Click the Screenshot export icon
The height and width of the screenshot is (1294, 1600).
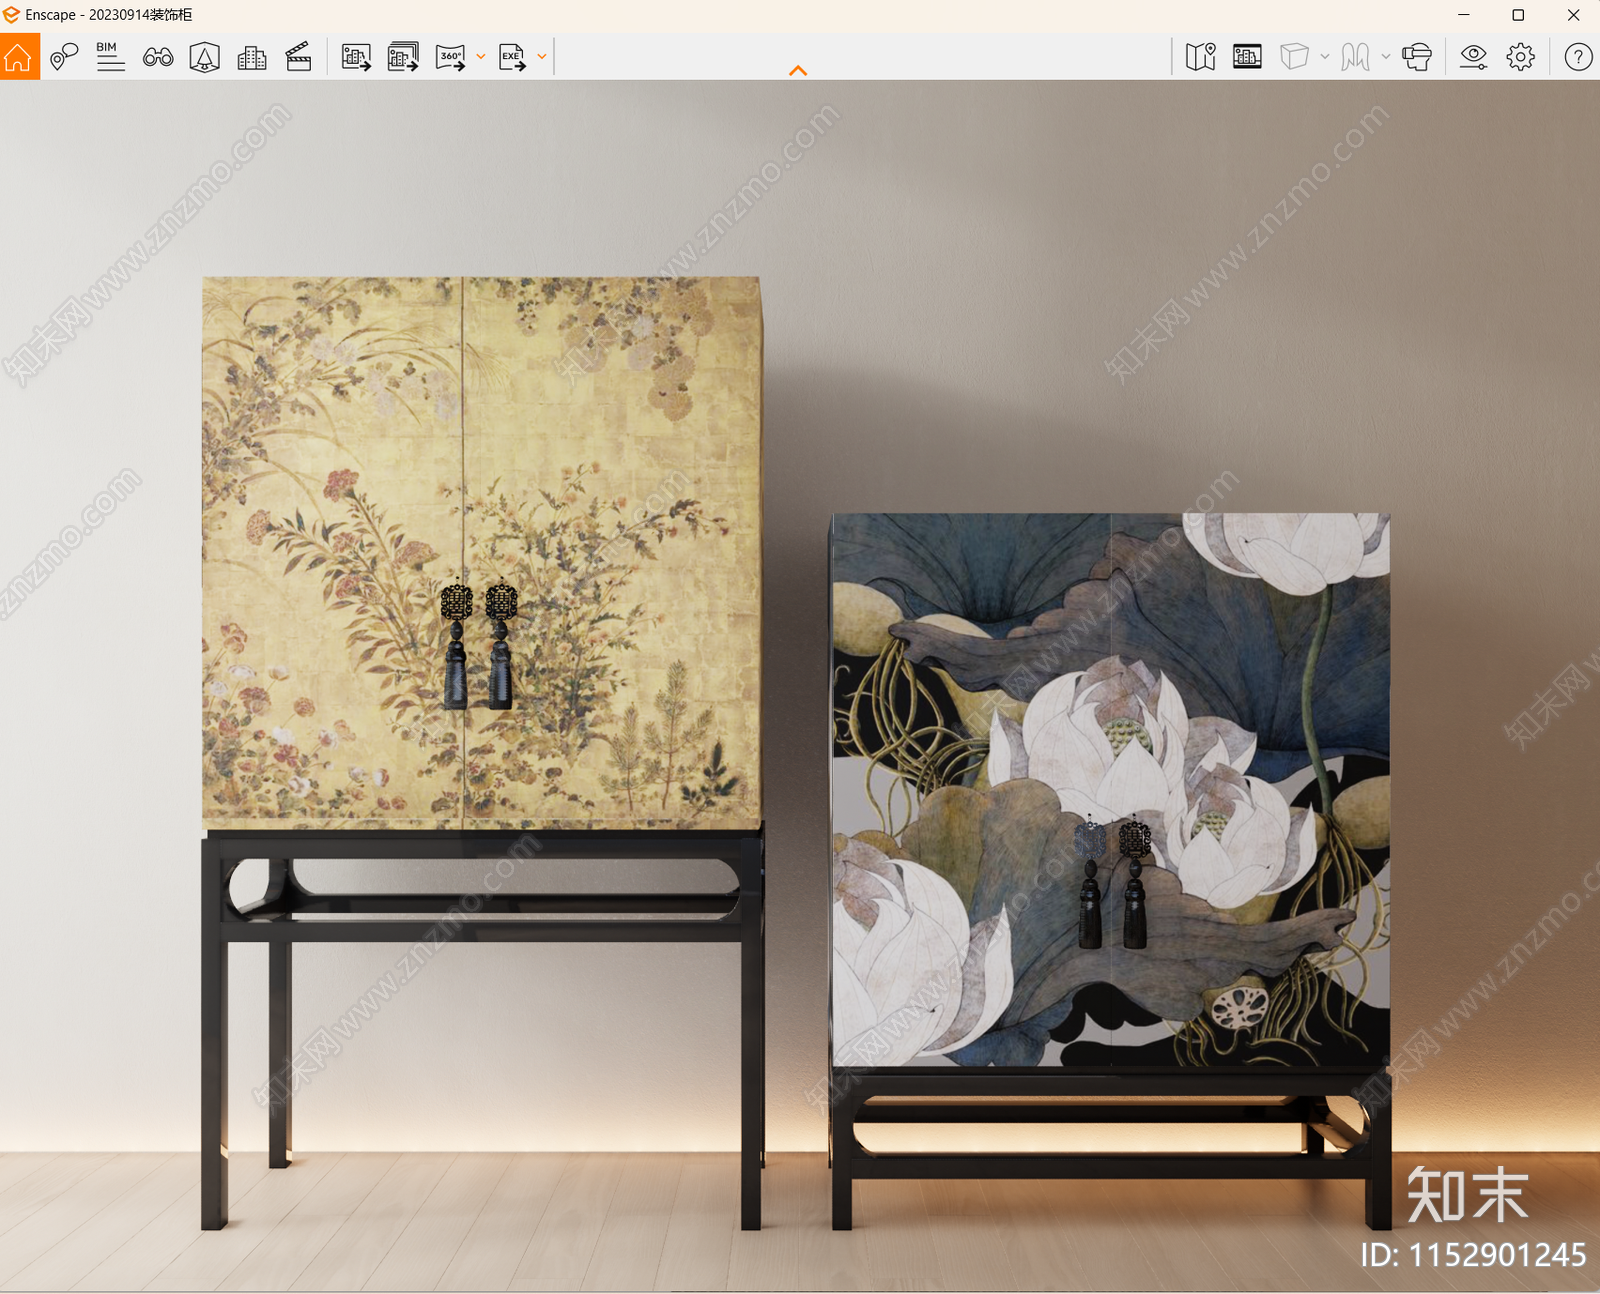click(356, 57)
